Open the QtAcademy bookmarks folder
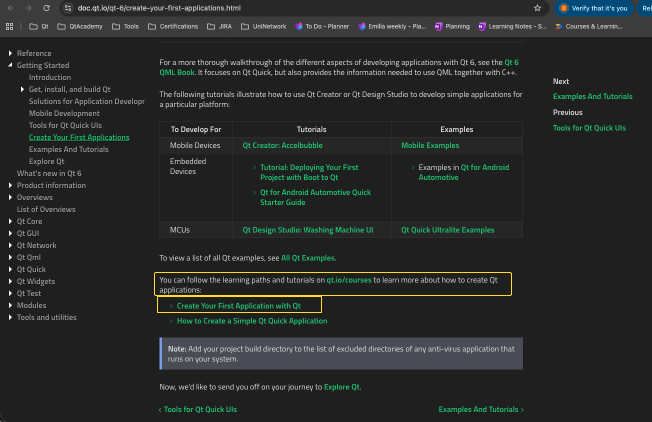The height and width of the screenshot is (422, 652). tap(80, 26)
